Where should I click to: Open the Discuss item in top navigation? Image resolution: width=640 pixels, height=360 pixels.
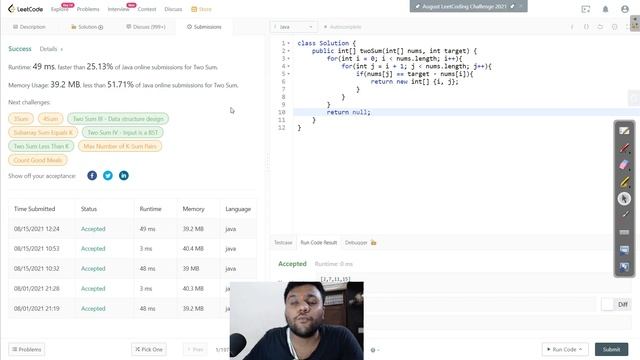point(173,9)
